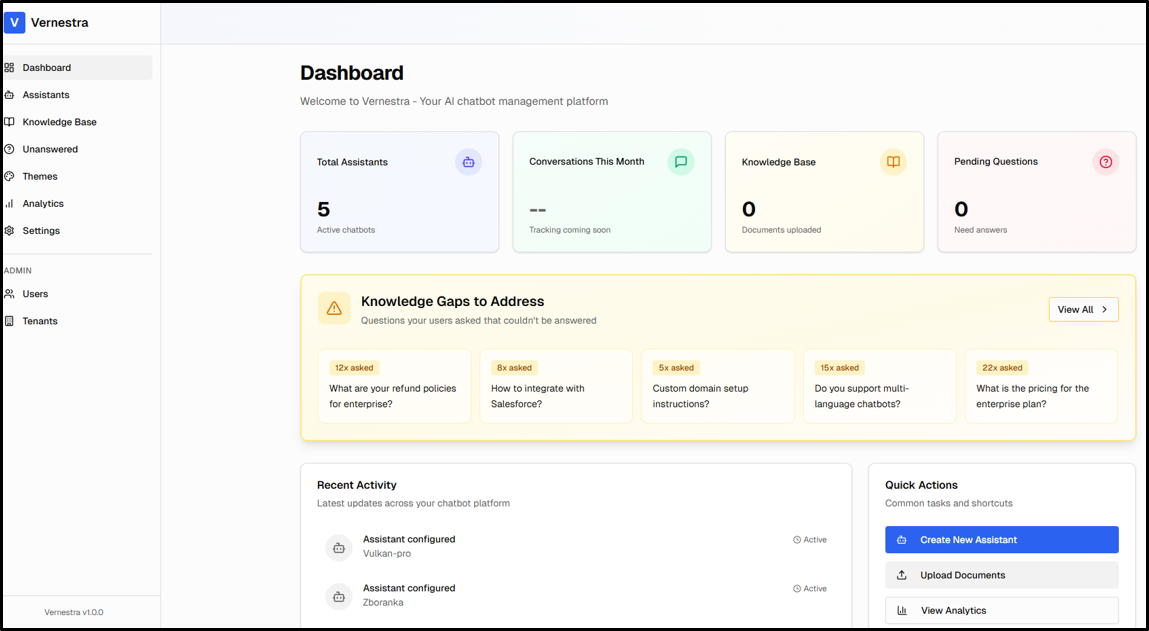Open the Unanswered section in sidebar

(x=50, y=149)
